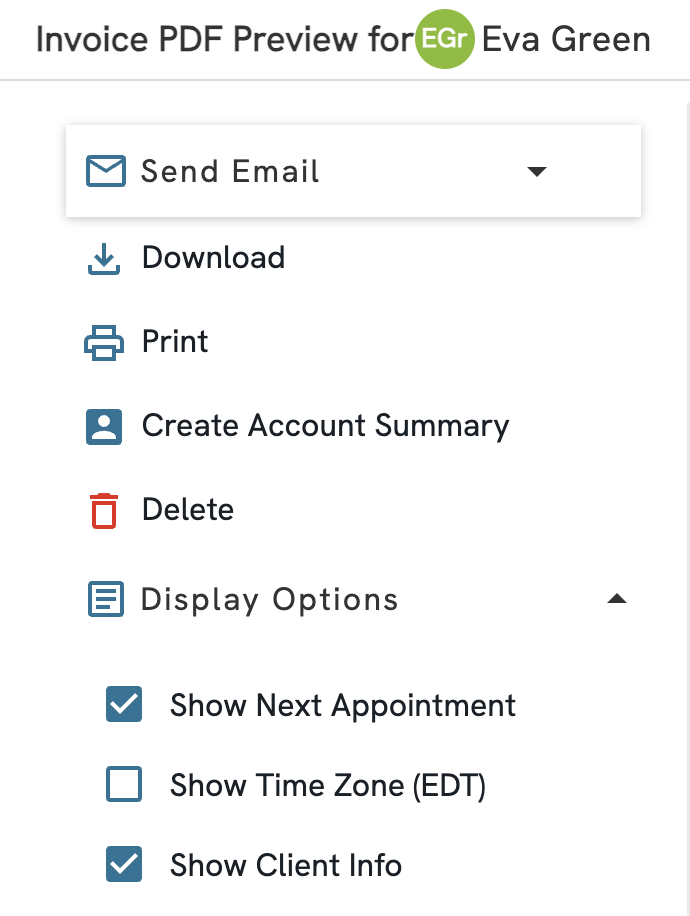Click the Download arrow icon

point(104,259)
